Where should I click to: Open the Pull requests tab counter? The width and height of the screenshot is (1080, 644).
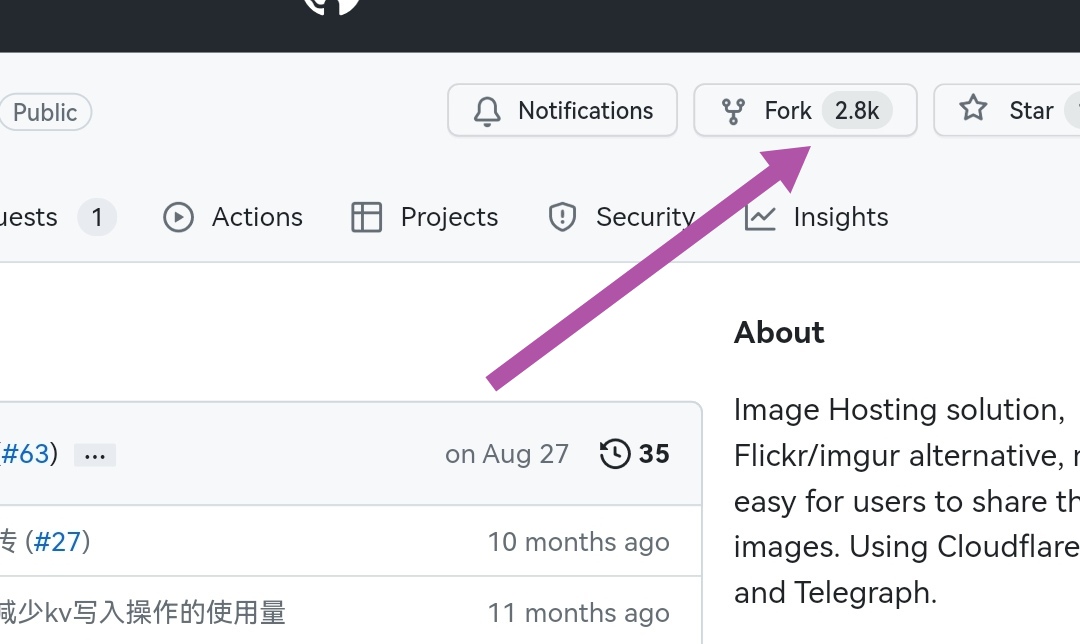(x=97, y=217)
